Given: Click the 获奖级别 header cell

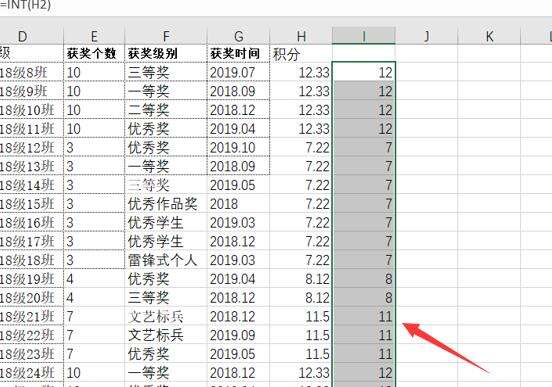Looking at the screenshot, I should 166,54.
